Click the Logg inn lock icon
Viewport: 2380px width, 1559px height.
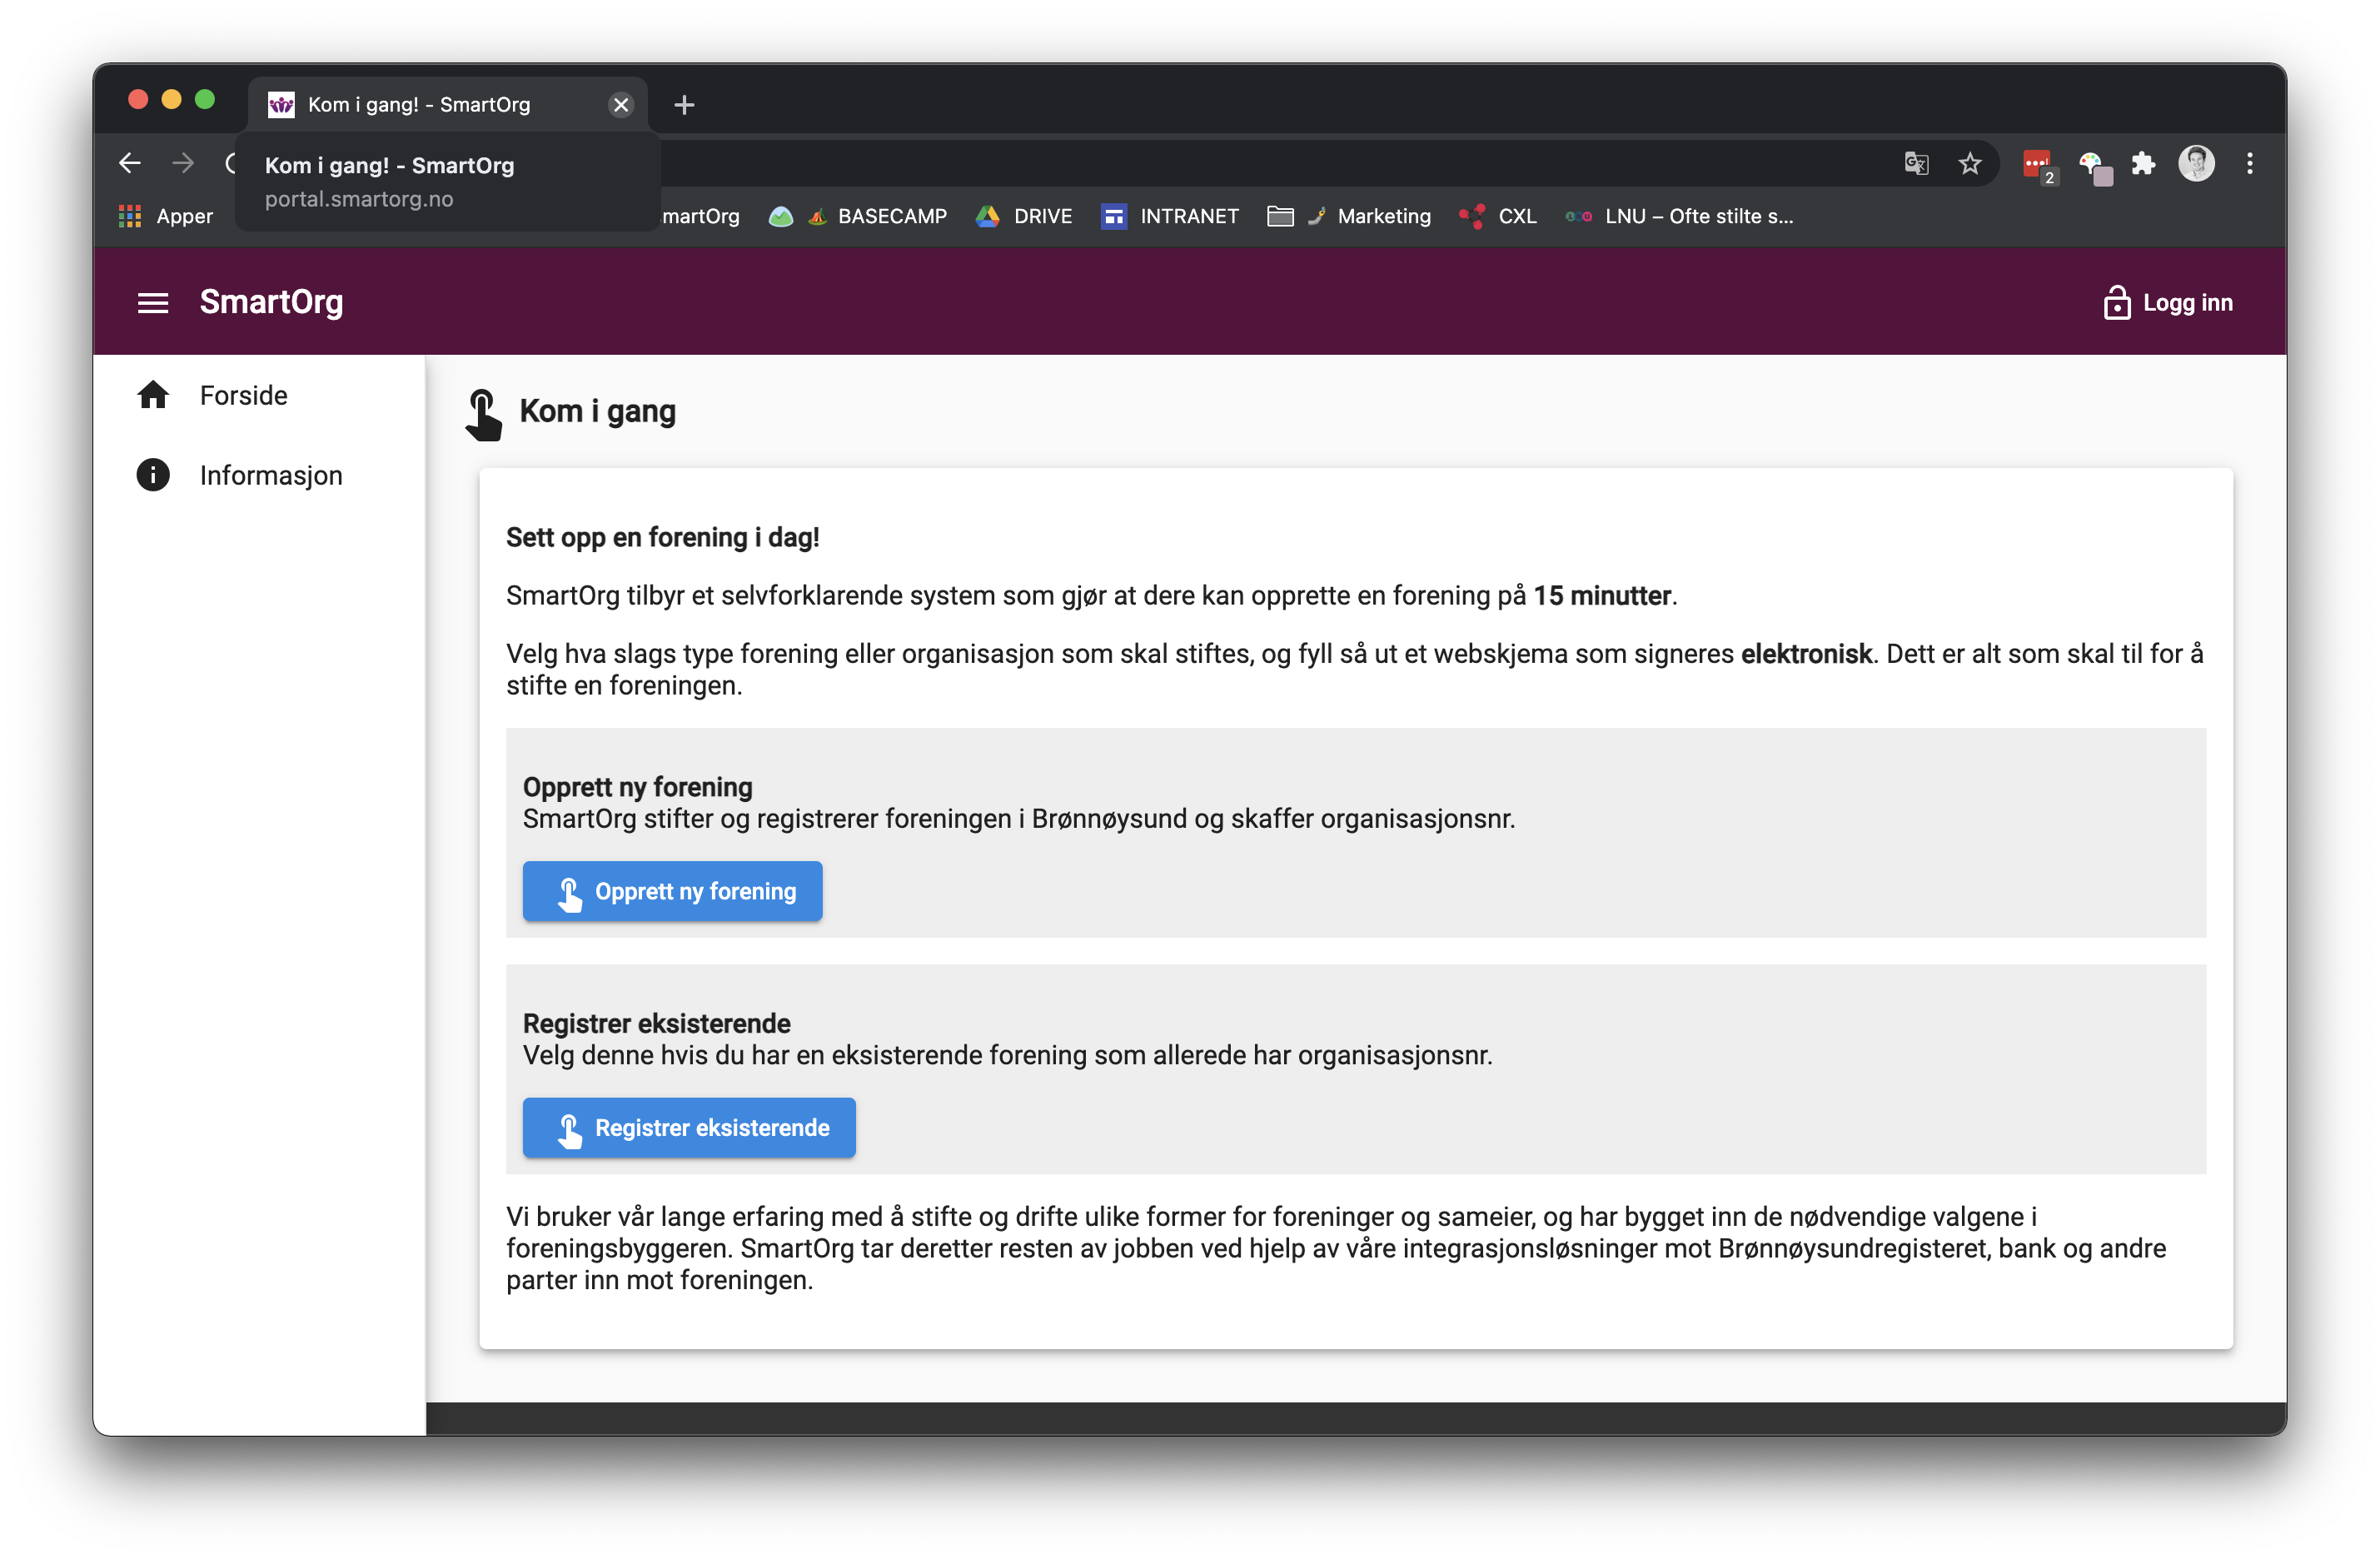[x=2116, y=302]
